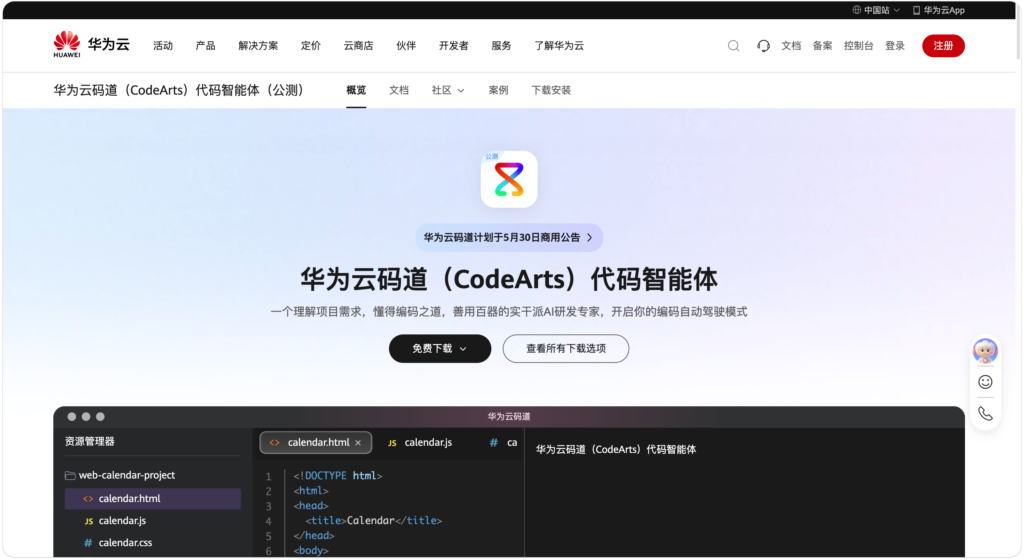Click the web-calendar-project folder icon
1024x560 pixels.
click(x=70, y=475)
